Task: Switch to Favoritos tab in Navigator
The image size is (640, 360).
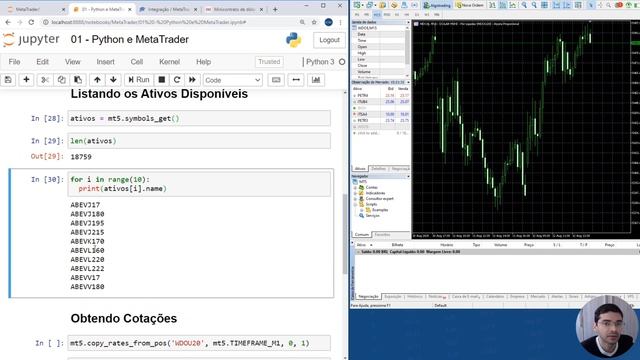Action: 382,235
